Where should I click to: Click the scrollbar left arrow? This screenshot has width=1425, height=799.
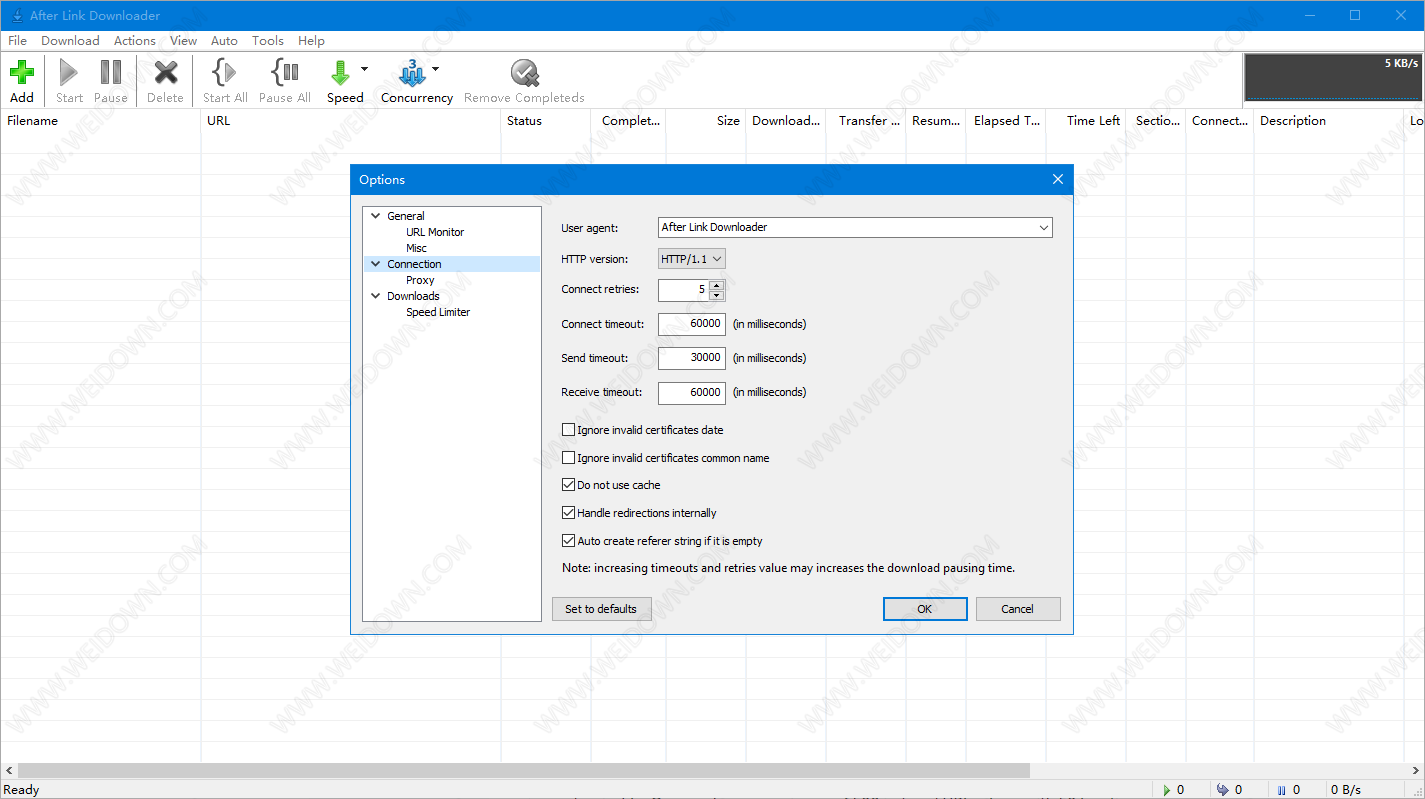tap(8, 771)
